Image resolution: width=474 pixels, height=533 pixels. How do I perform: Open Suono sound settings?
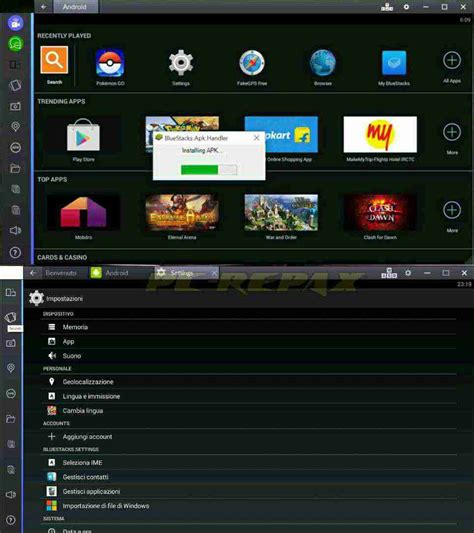coord(249,356)
